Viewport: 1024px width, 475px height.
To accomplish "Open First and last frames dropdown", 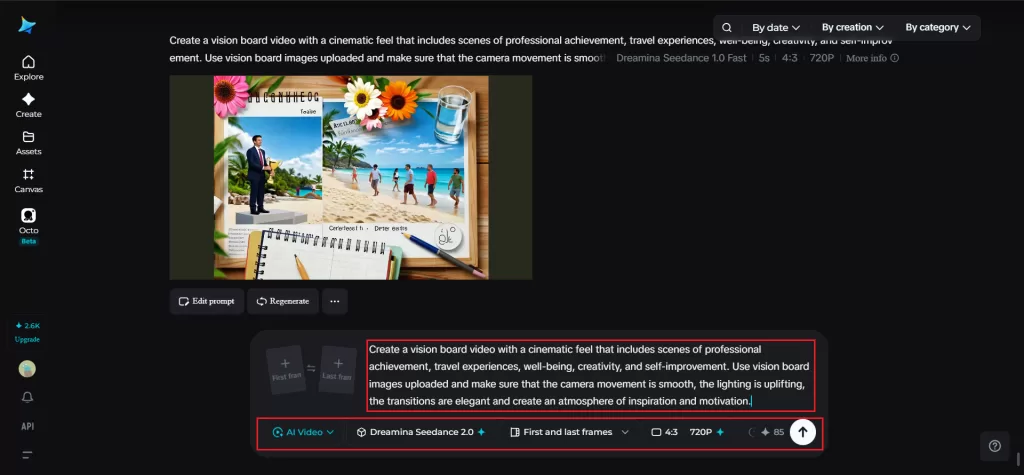I will [569, 432].
